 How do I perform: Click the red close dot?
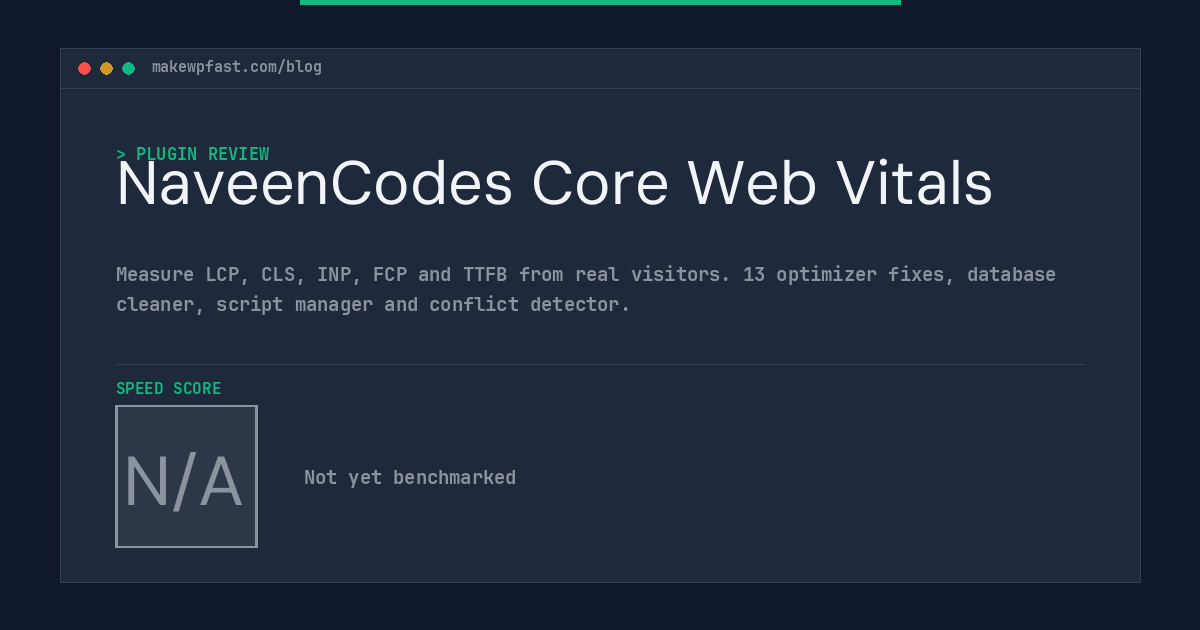(x=84, y=68)
